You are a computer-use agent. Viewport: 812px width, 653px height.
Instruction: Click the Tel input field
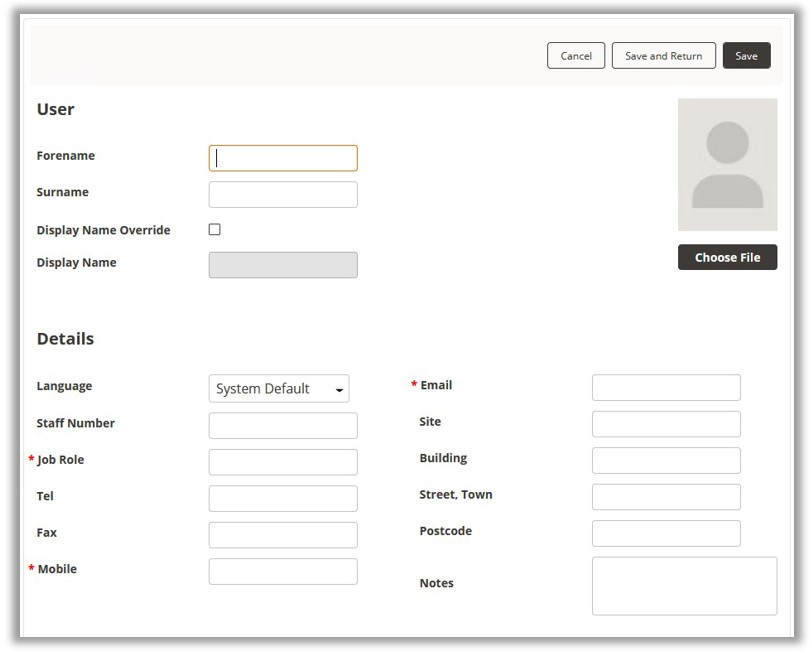283,498
